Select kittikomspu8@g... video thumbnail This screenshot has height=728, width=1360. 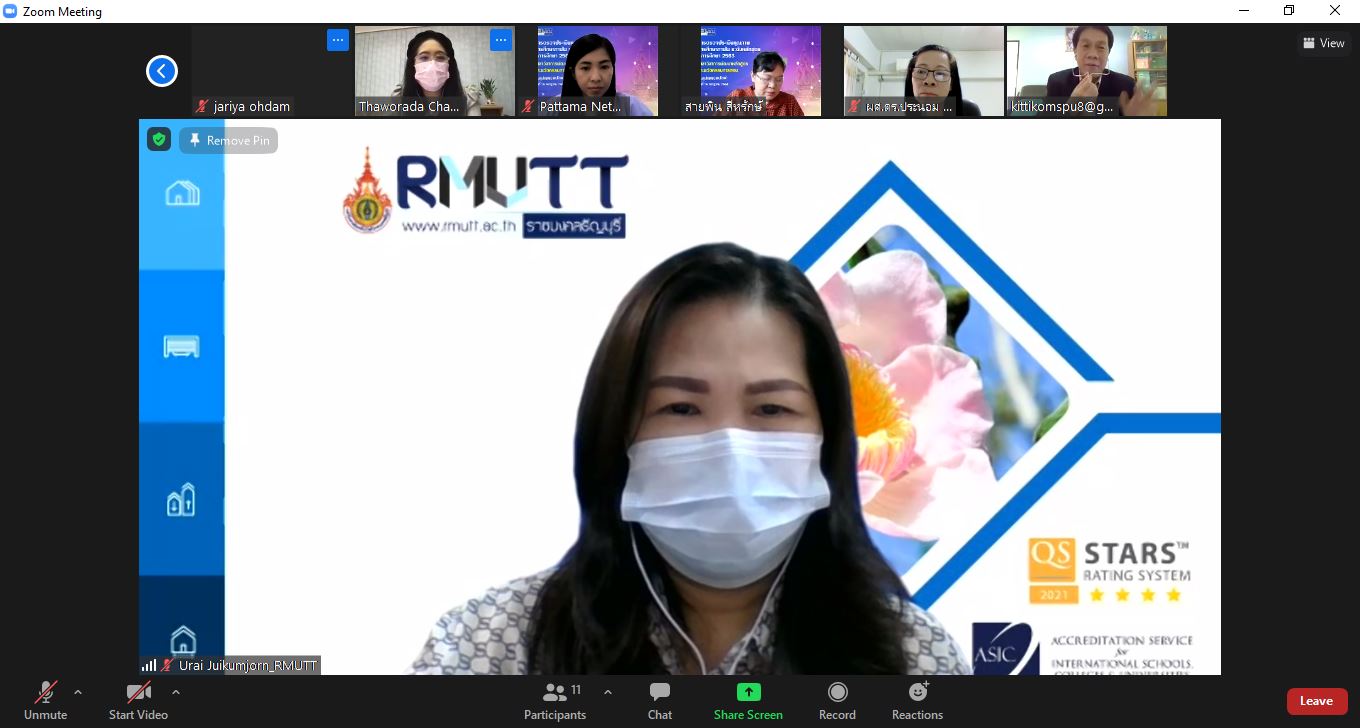tap(1087, 71)
